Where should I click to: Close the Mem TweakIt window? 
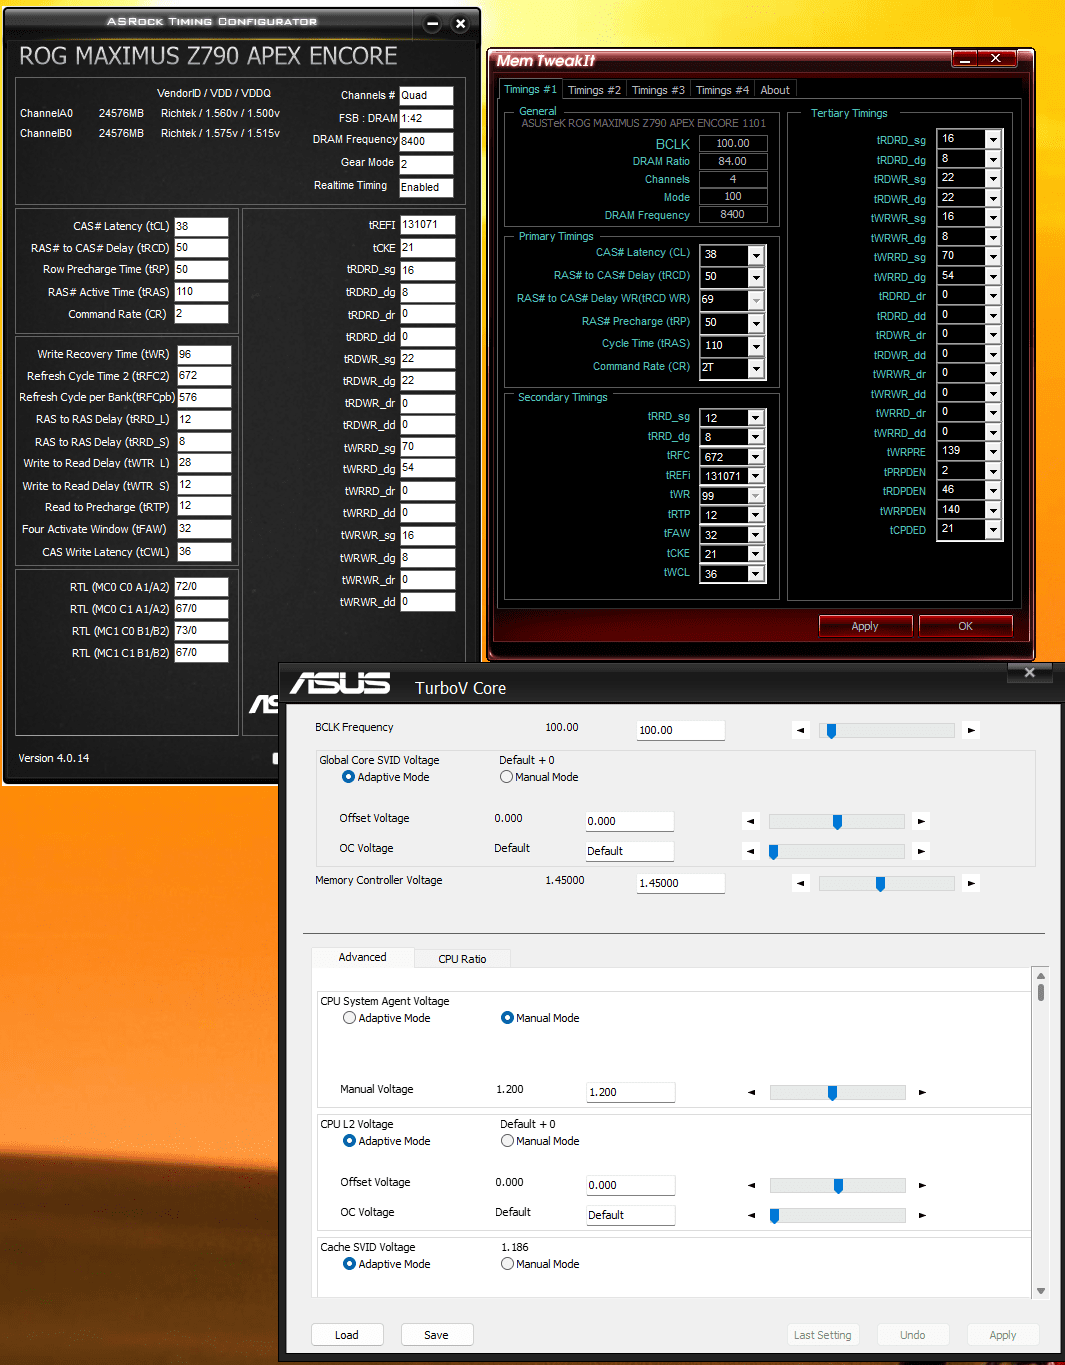click(x=996, y=59)
